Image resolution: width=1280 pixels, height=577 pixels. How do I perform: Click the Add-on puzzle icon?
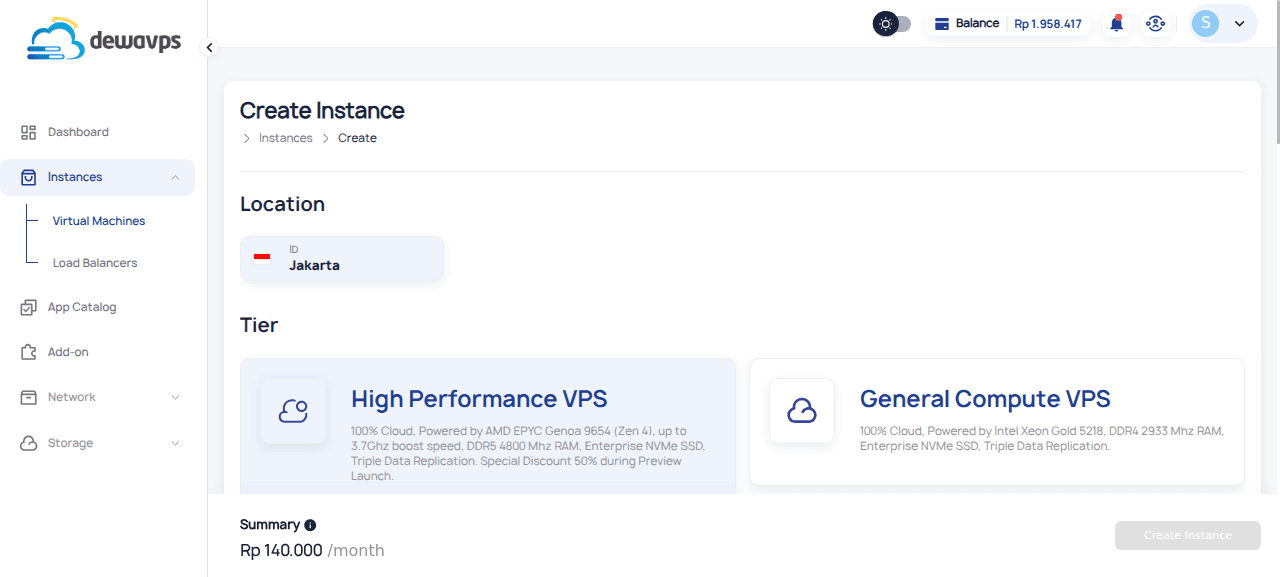click(x=28, y=352)
